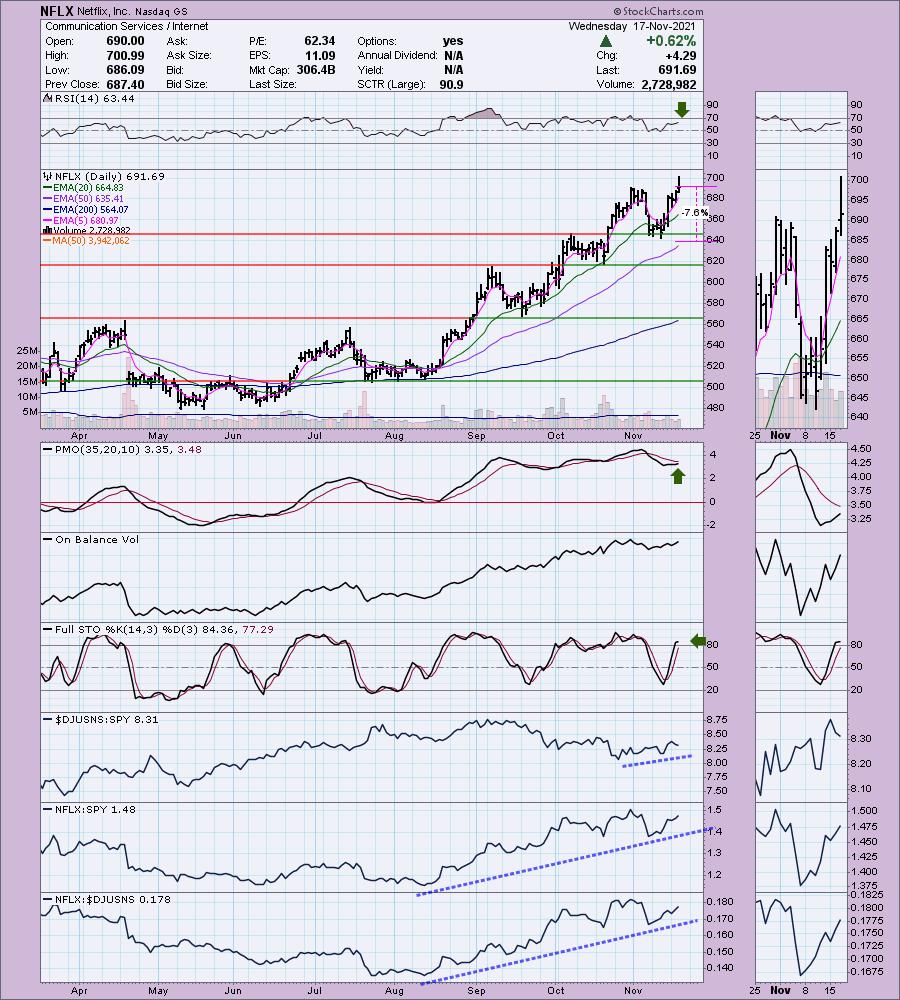Select the Chg value +4.29
This screenshot has height=1000, width=900.
(x=681, y=55)
